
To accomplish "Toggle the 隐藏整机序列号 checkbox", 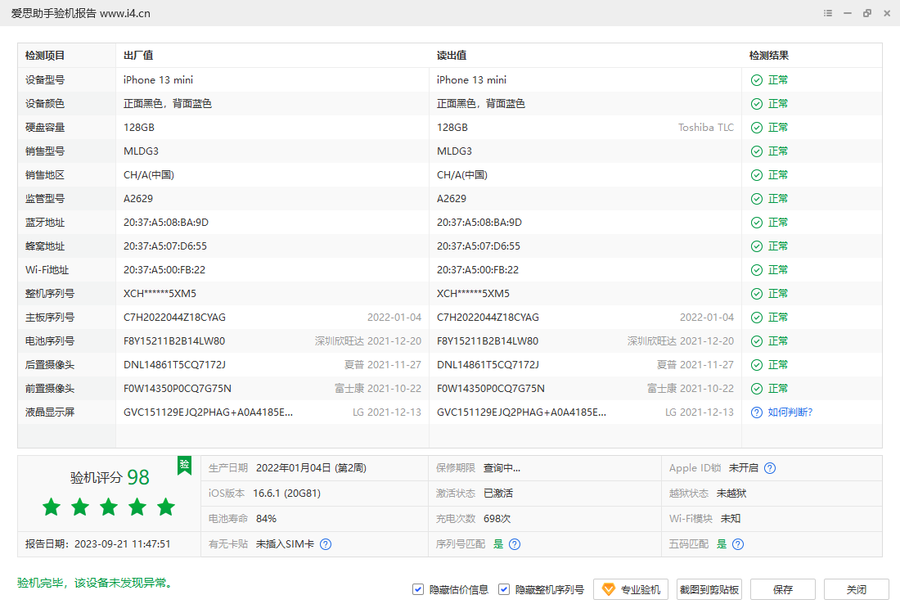I will [503, 589].
